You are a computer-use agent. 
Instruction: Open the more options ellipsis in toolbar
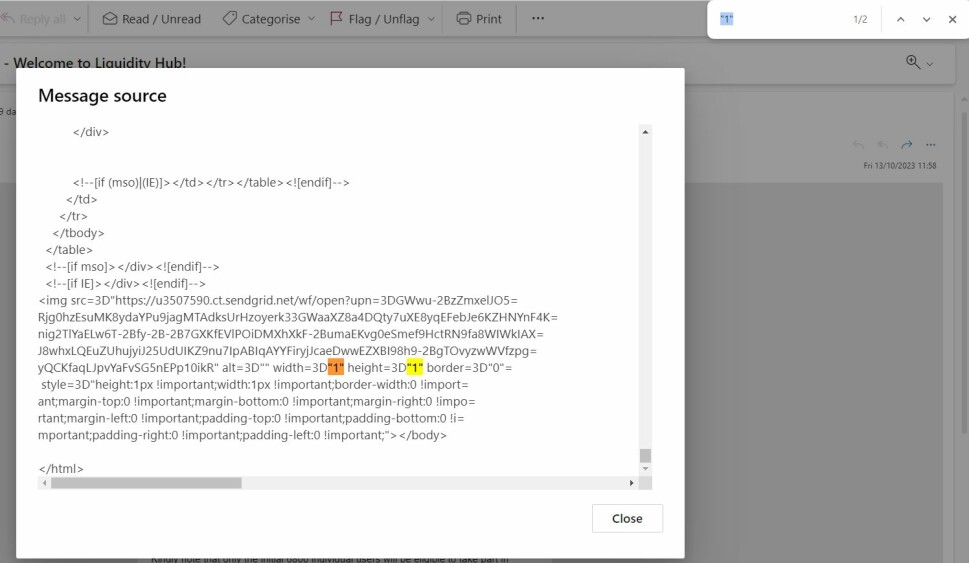538,18
